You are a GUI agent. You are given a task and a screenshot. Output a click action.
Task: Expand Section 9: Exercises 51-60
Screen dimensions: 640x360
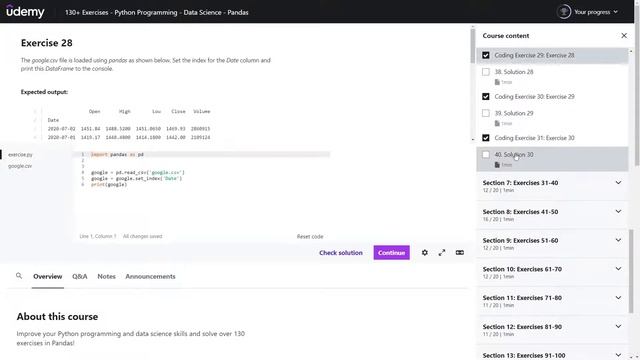point(552,244)
